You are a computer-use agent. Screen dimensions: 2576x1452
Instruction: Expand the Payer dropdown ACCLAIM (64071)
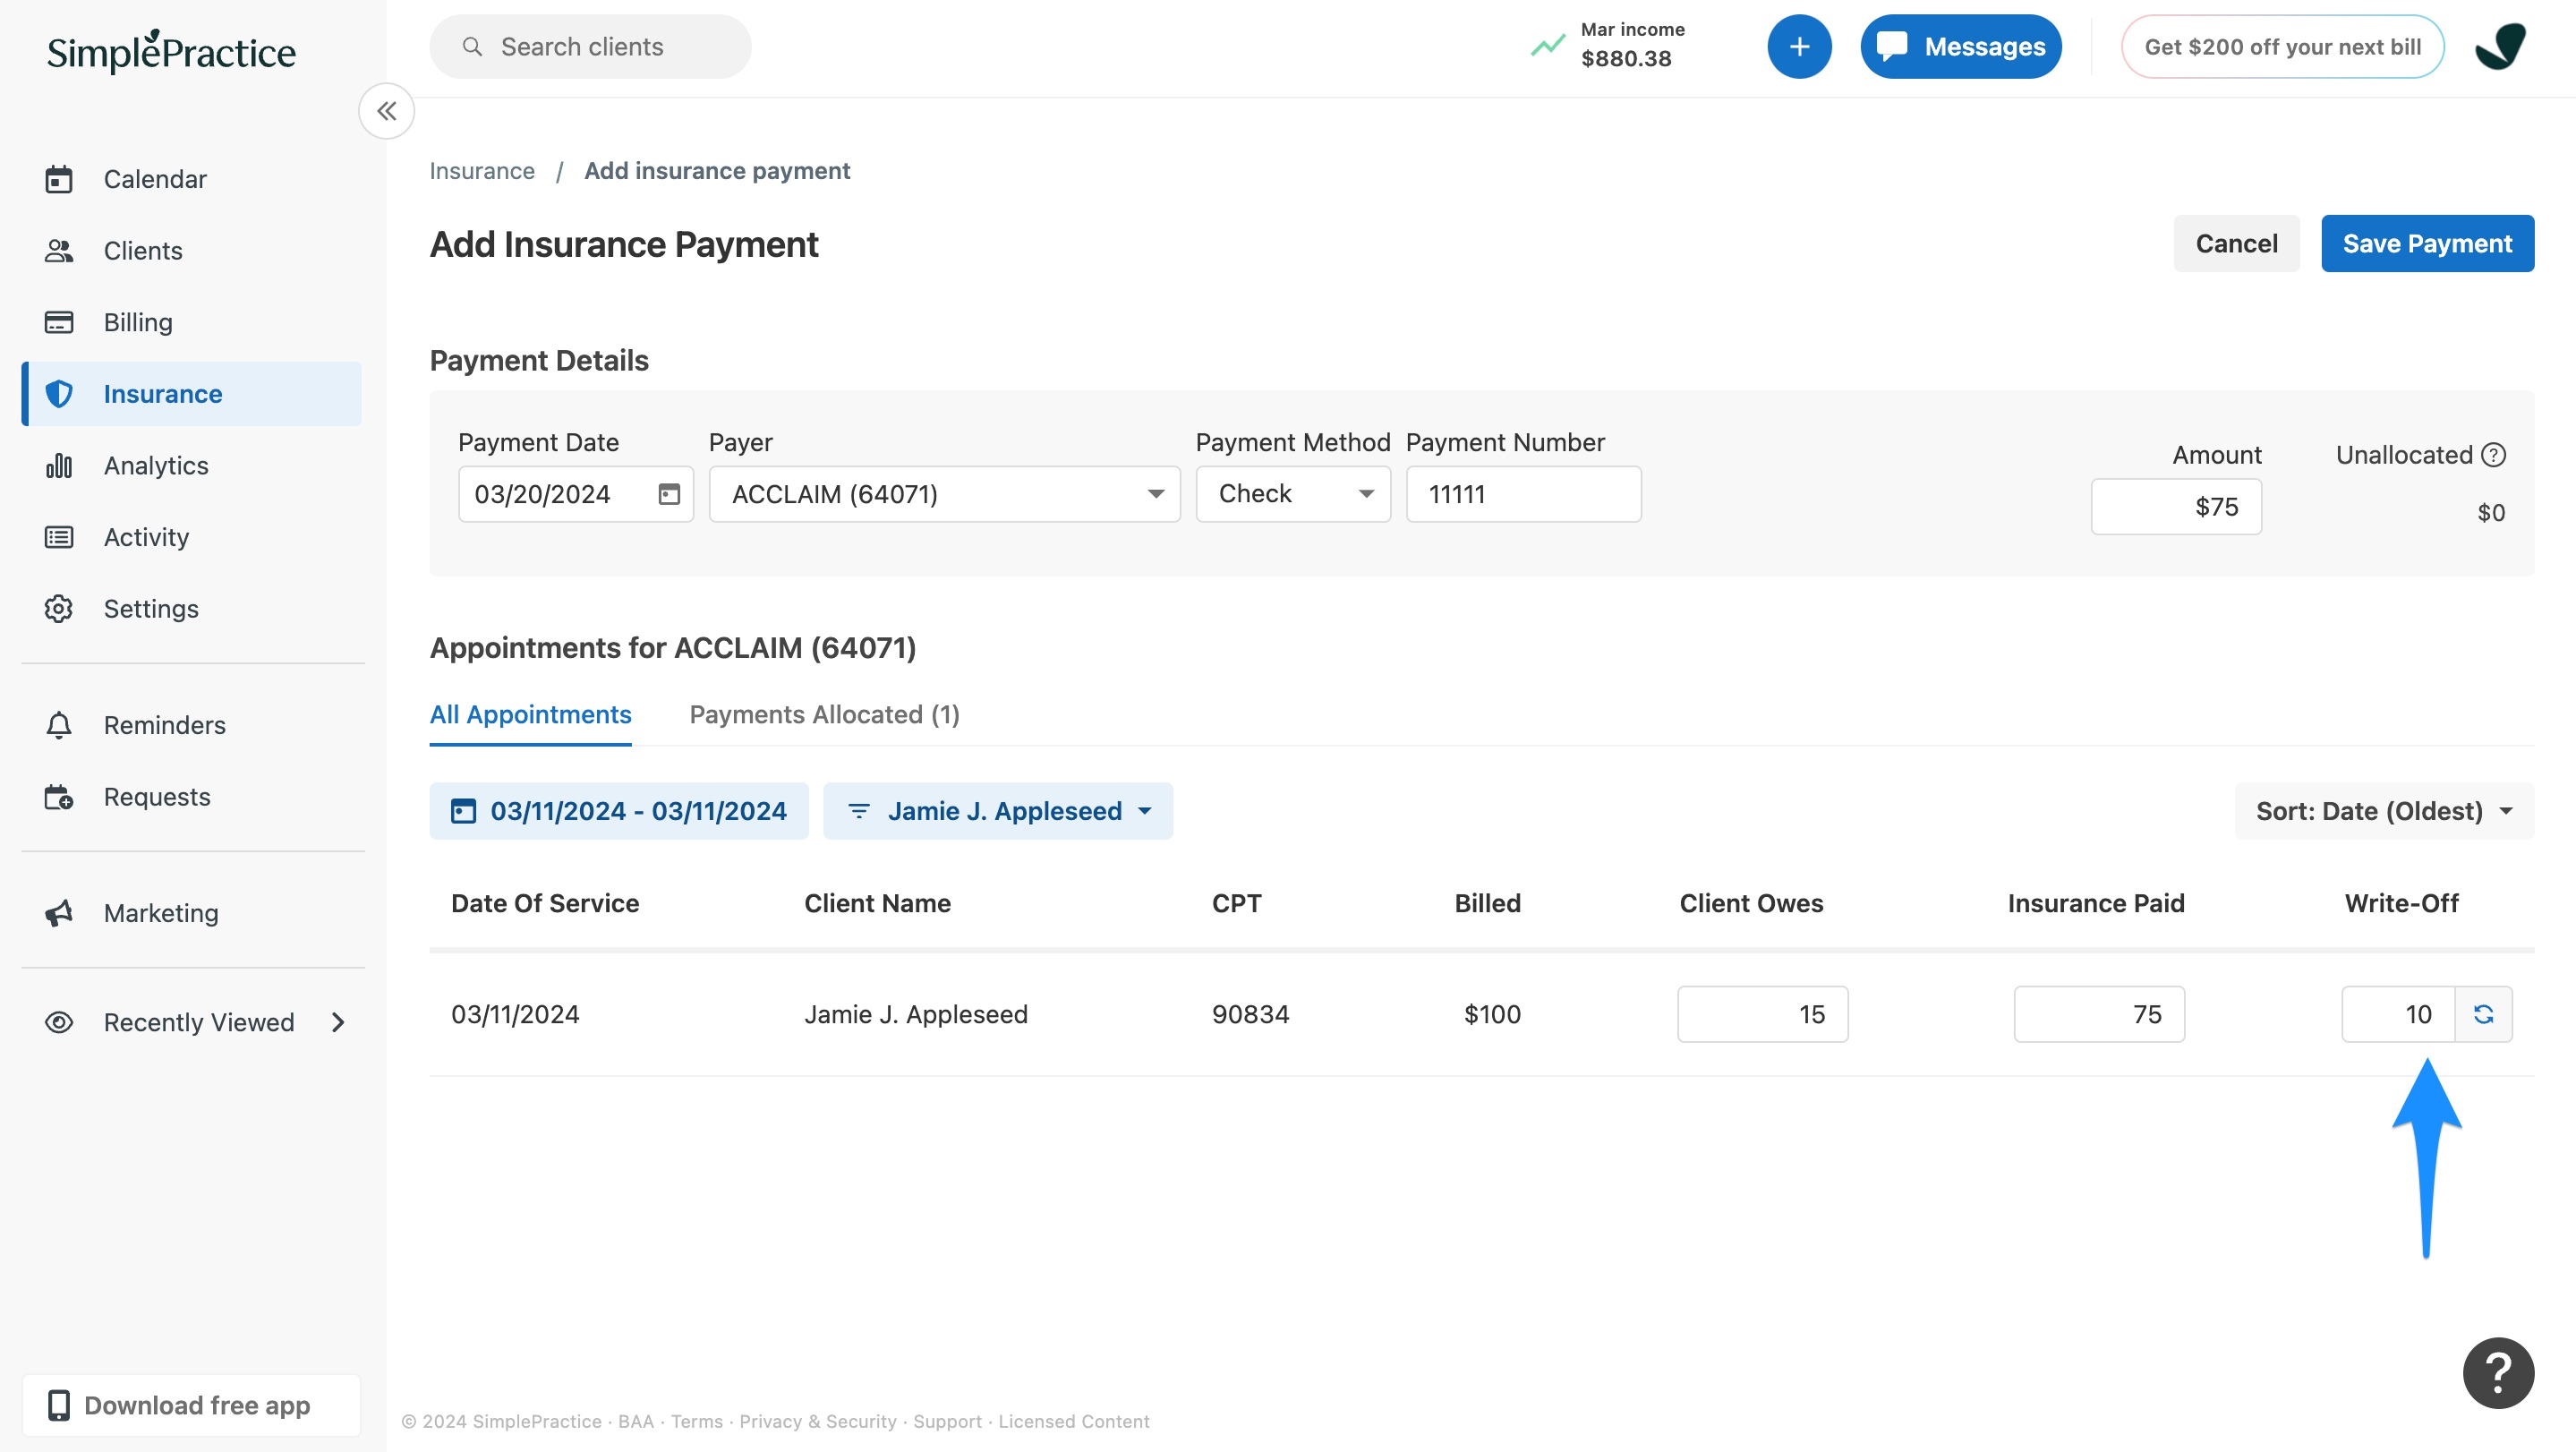point(945,494)
